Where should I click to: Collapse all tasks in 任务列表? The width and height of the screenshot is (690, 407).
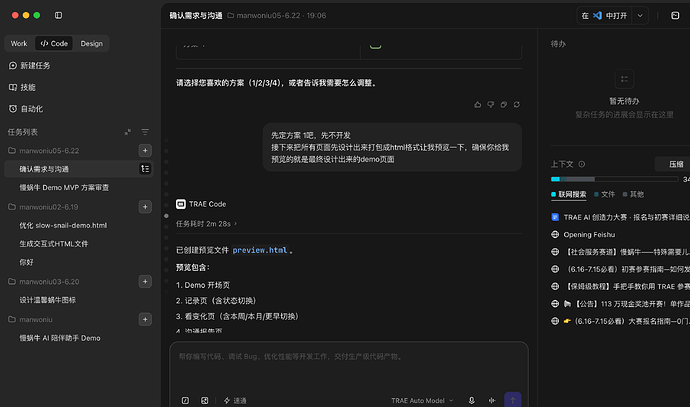(x=128, y=132)
